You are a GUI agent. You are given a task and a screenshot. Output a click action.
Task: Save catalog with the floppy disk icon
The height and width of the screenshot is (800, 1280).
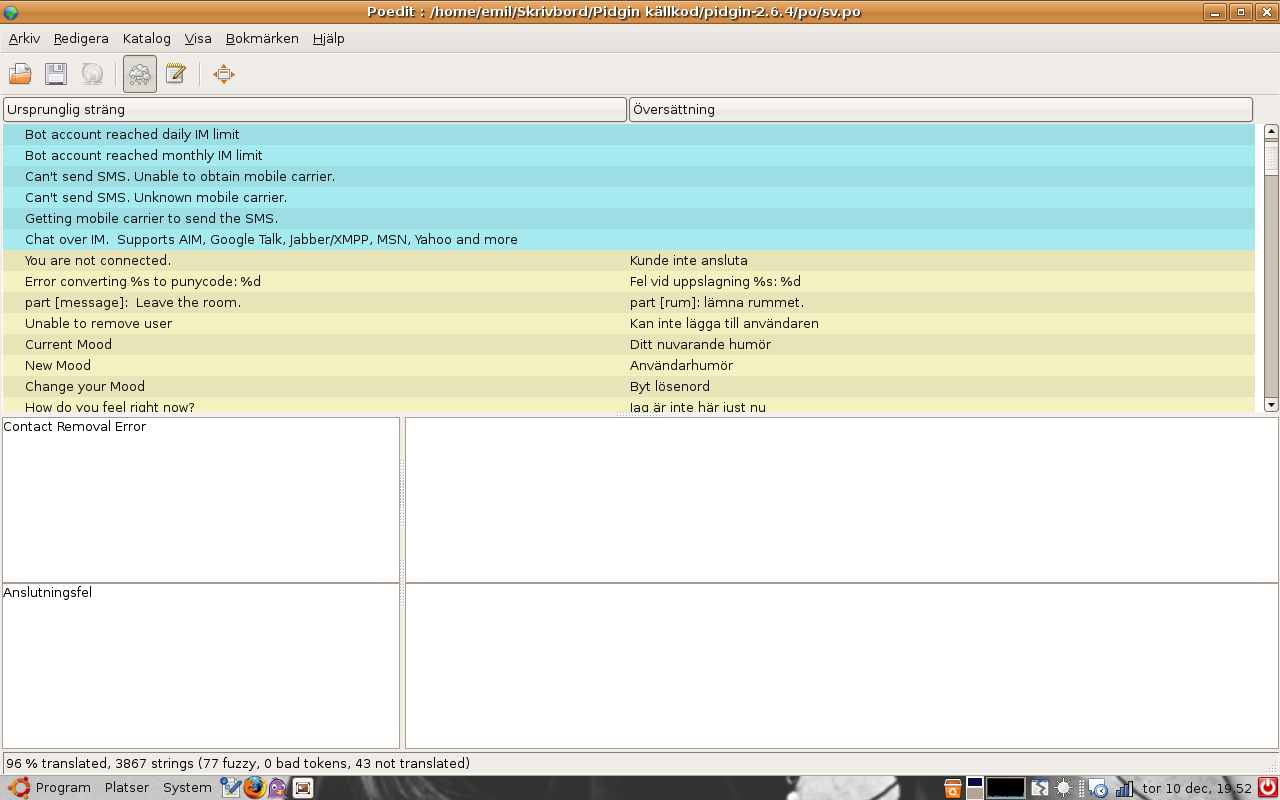56,74
